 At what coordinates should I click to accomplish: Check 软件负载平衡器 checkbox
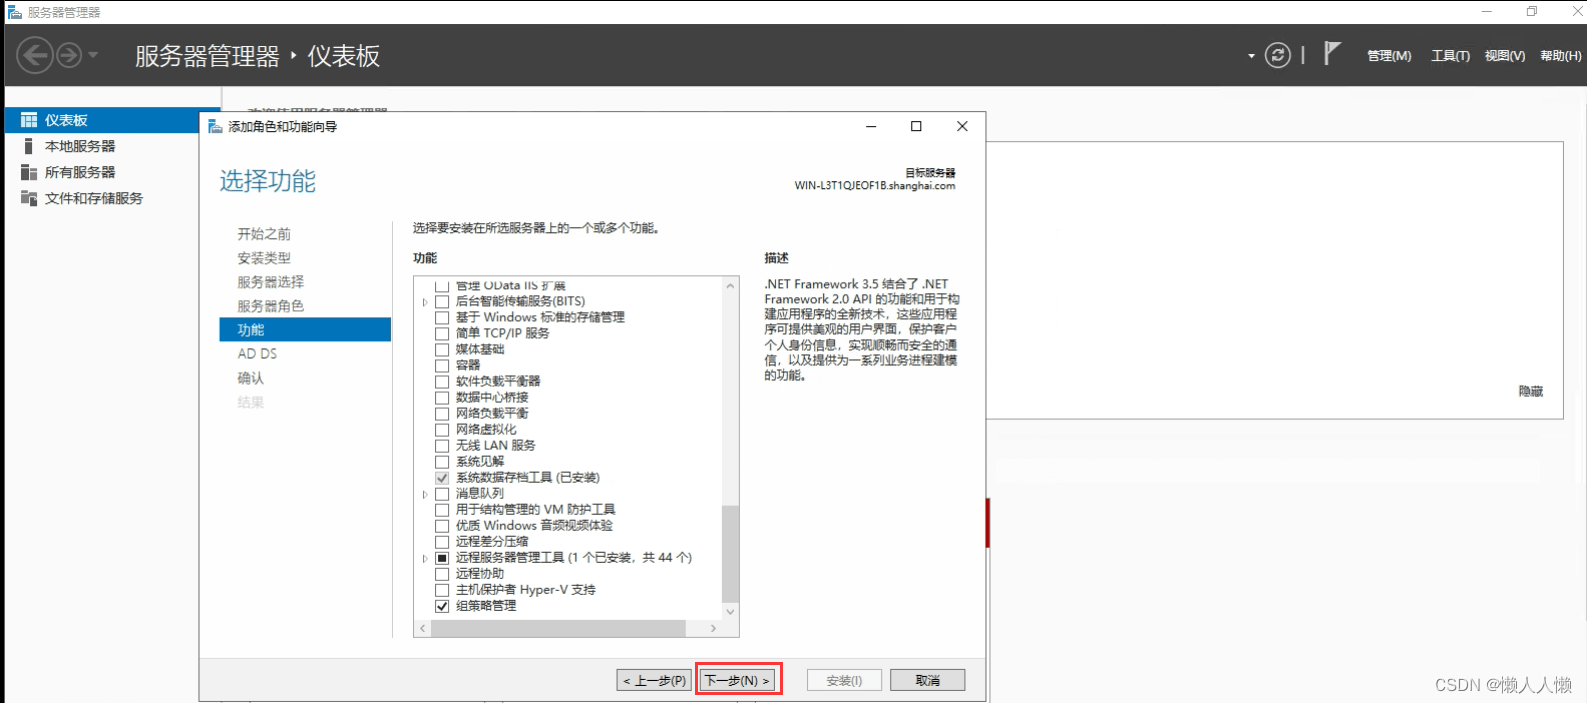442,381
